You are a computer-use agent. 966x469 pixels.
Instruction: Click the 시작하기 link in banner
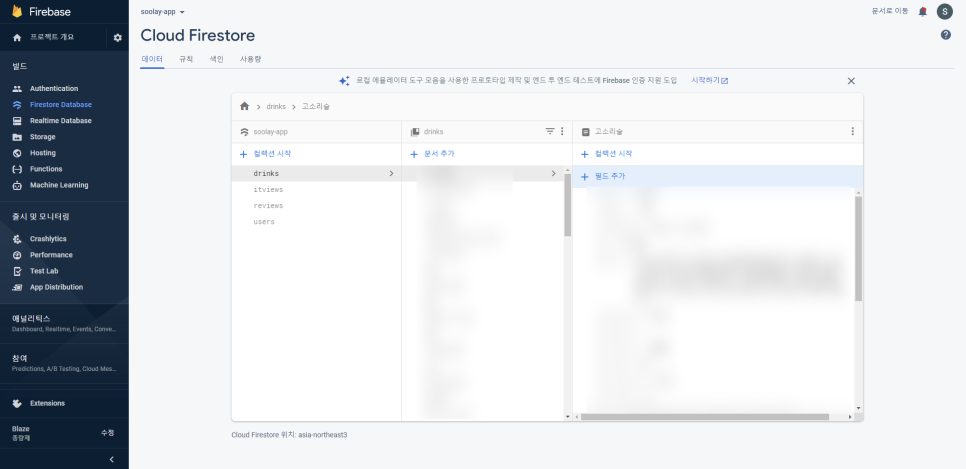tap(710, 81)
